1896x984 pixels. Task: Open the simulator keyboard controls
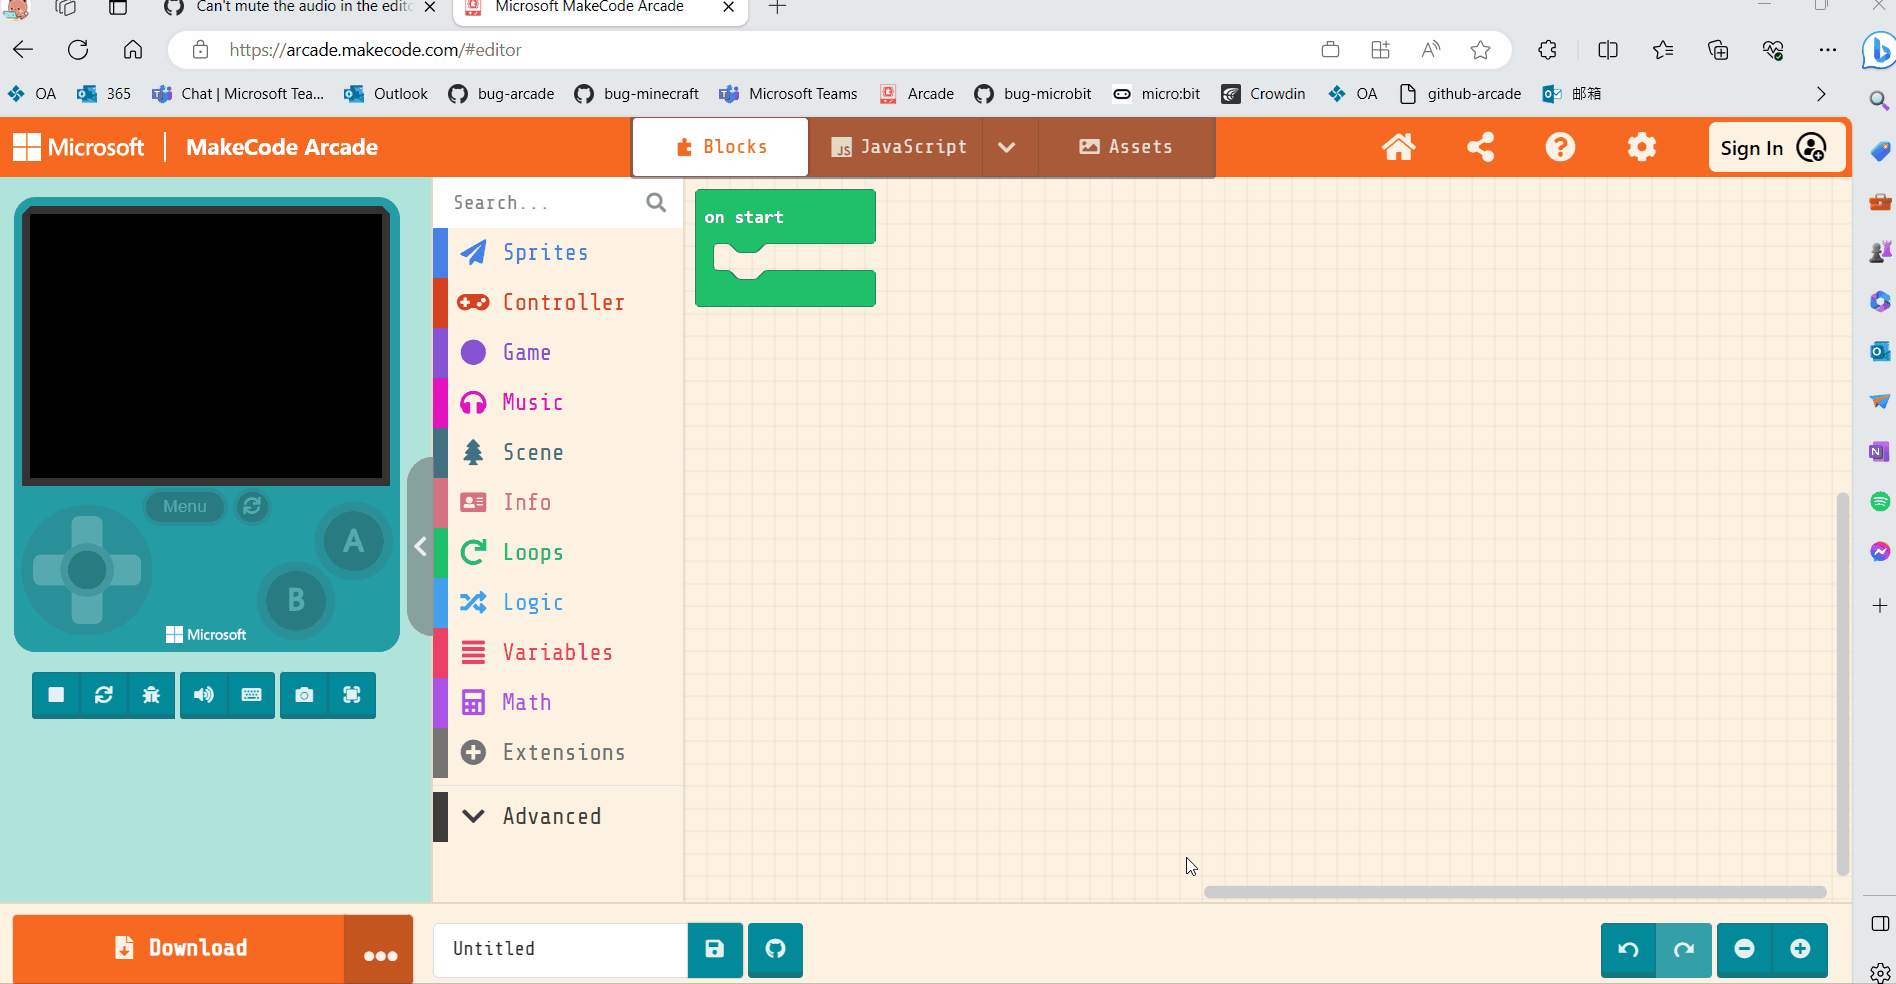(251, 695)
